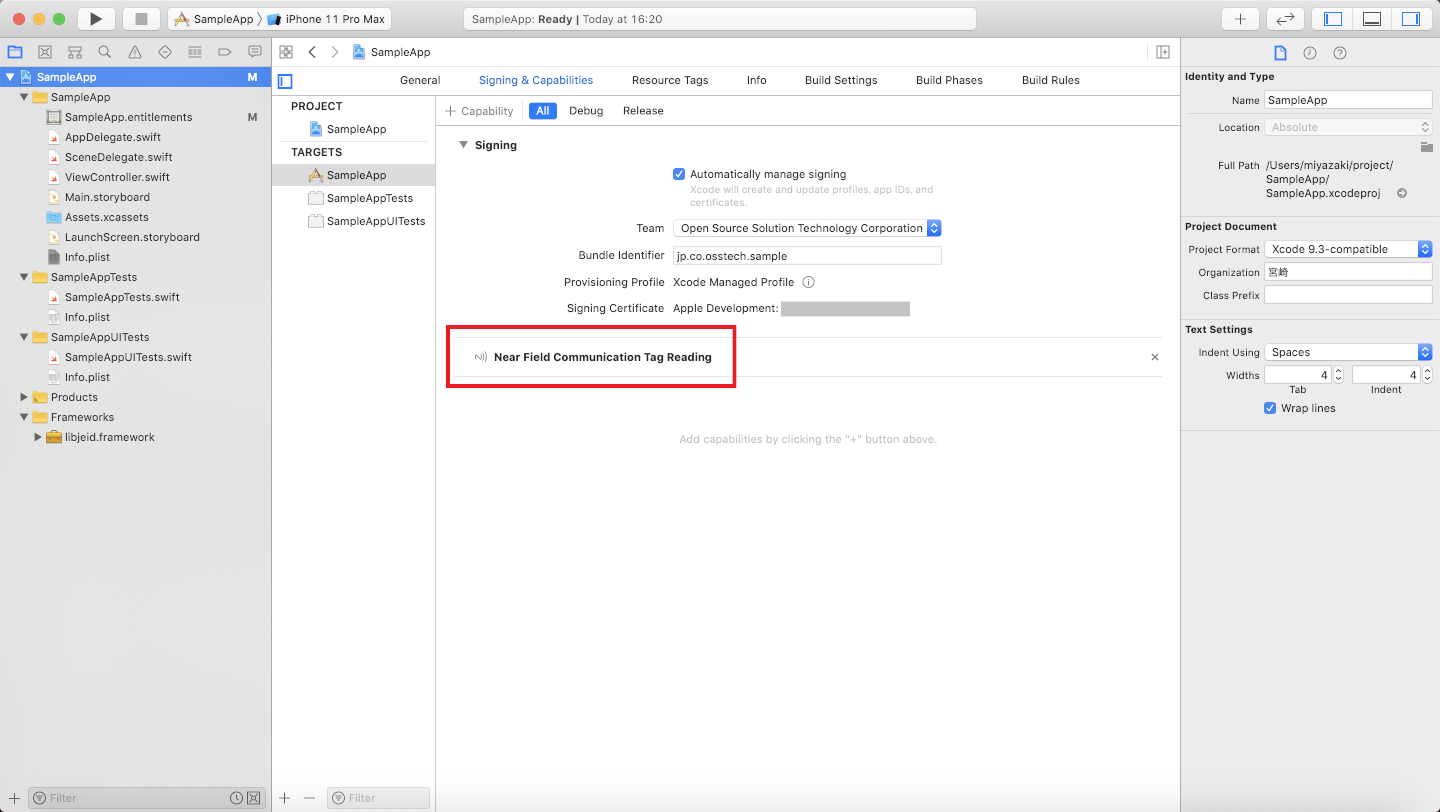
Task: Open the Issue navigator warning icon
Action: (134, 52)
